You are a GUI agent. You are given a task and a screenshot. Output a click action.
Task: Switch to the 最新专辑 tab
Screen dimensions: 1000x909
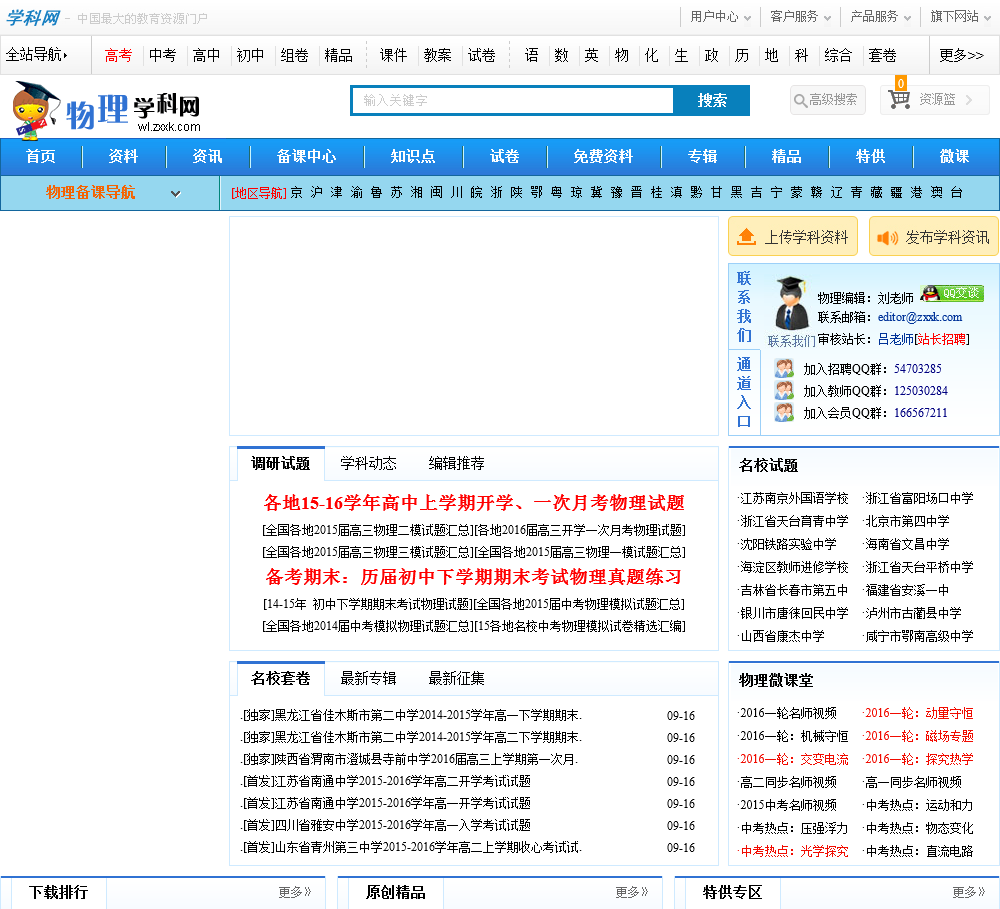click(368, 679)
